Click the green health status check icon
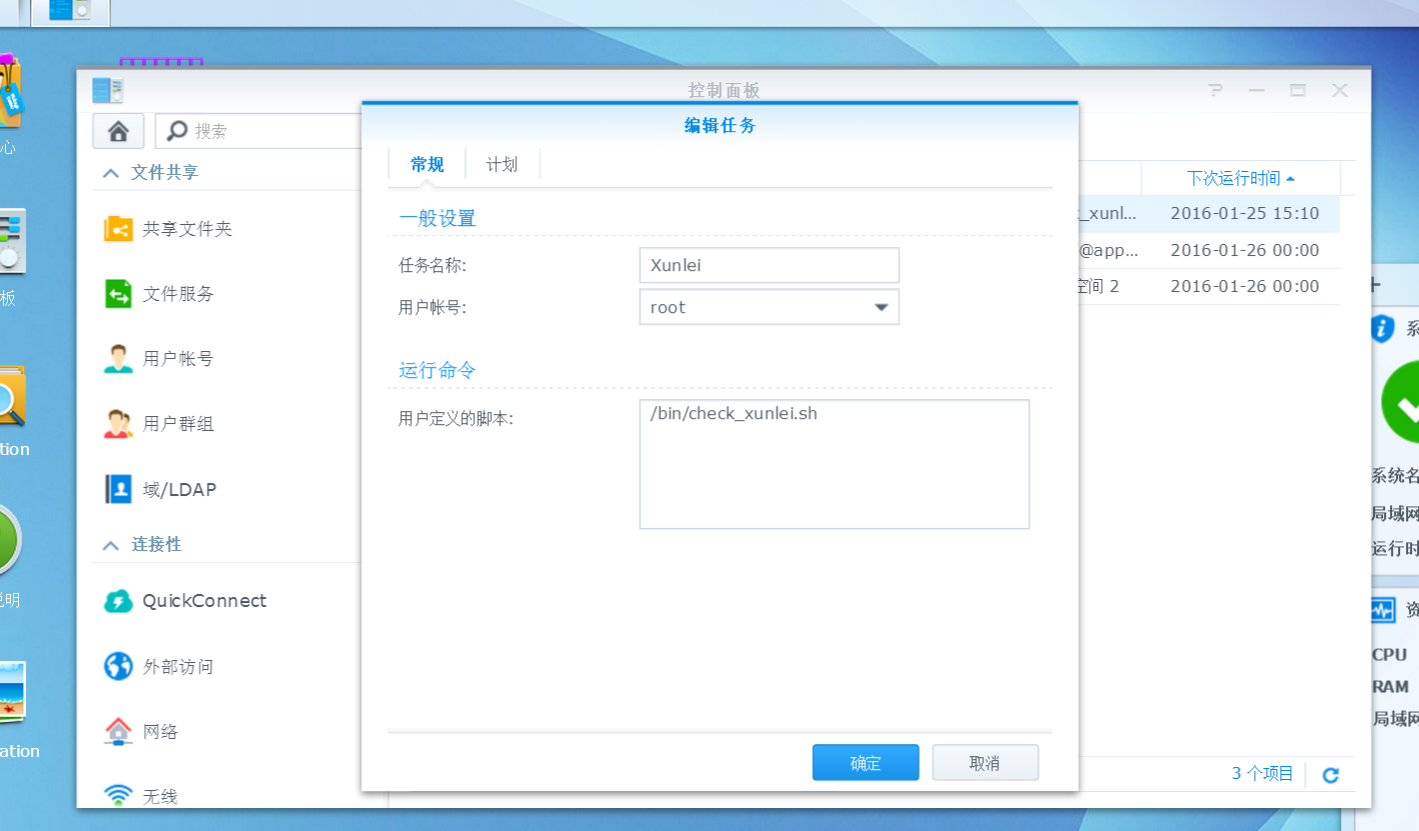 coord(1401,403)
